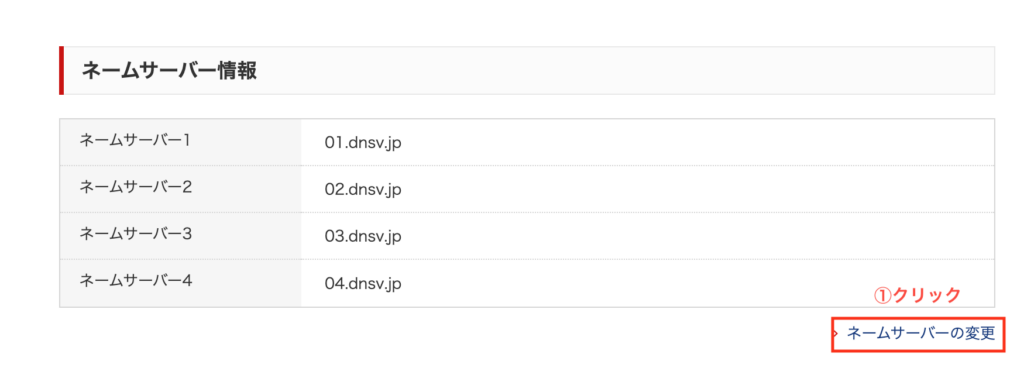
Task: Click the empty area right of 03.dnsv.jp
Action: (x=696, y=236)
